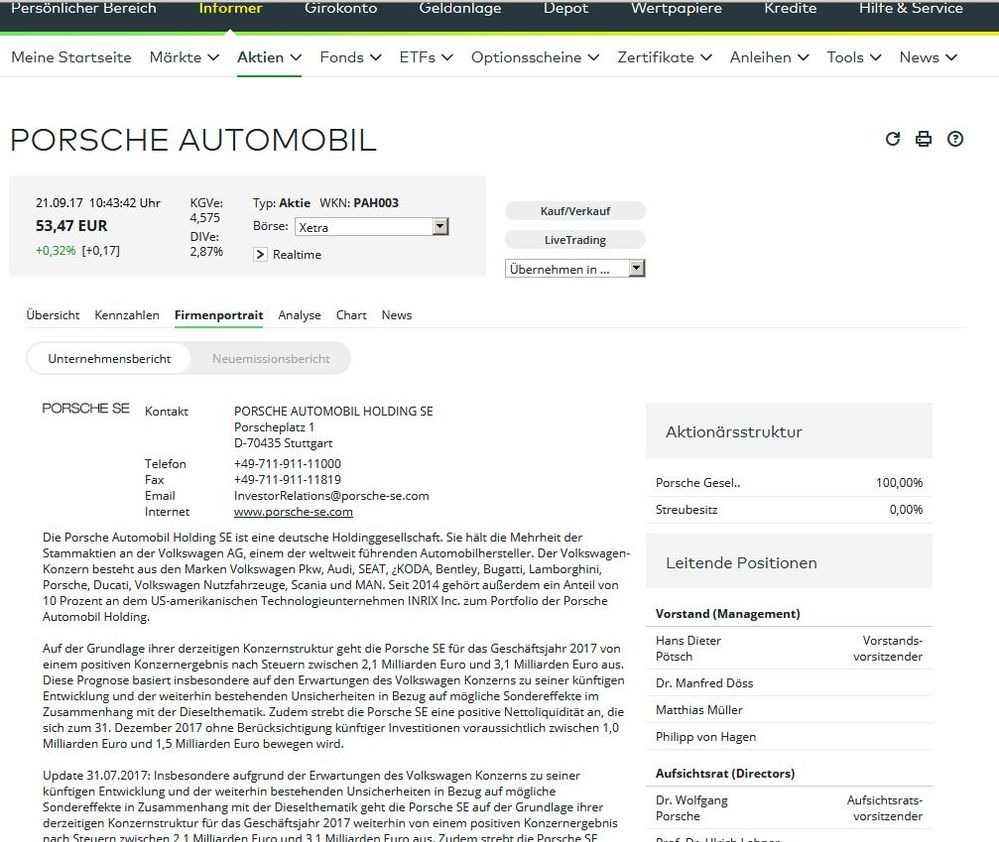999x842 pixels.
Task: Click the LiveTrading button
Action: tap(574, 238)
